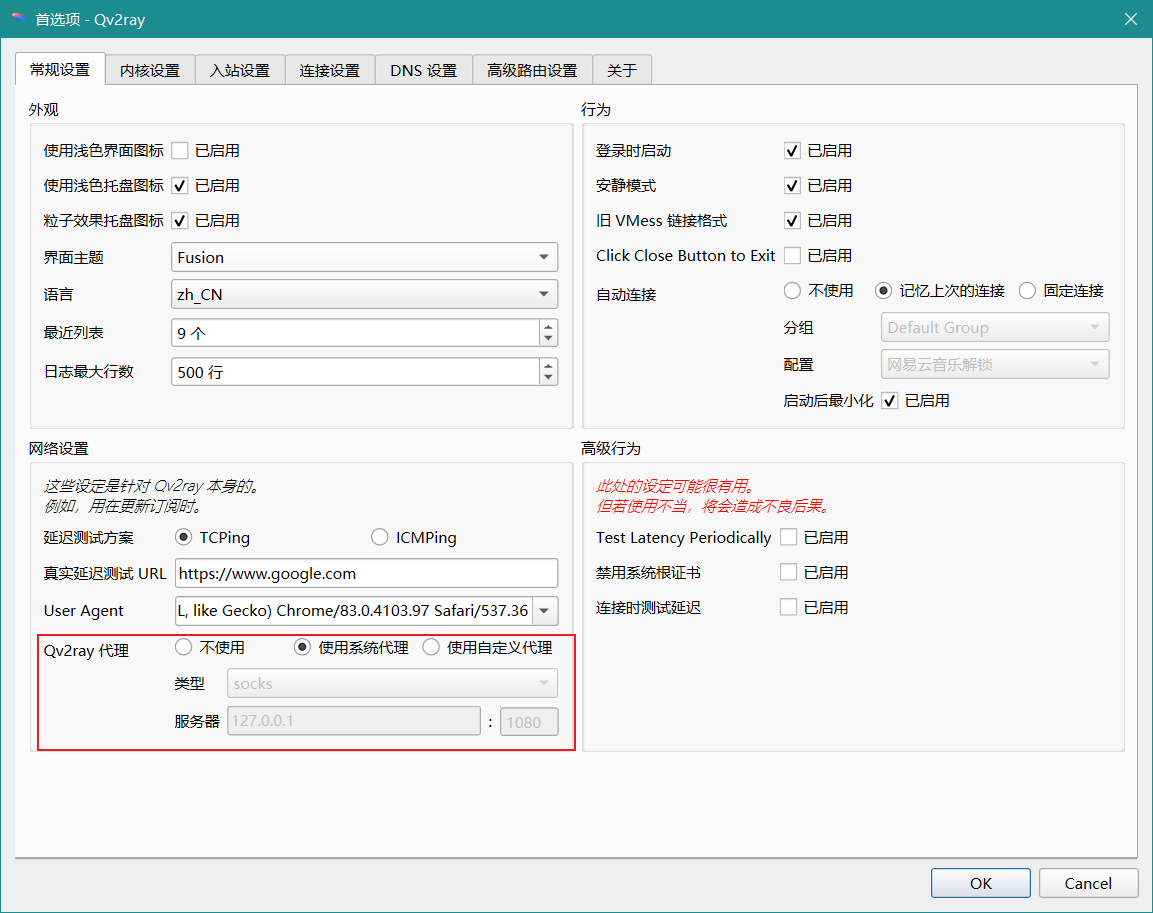The width and height of the screenshot is (1153, 913).
Task: Disable 安静模式 checkbox
Action: click(792, 185)
